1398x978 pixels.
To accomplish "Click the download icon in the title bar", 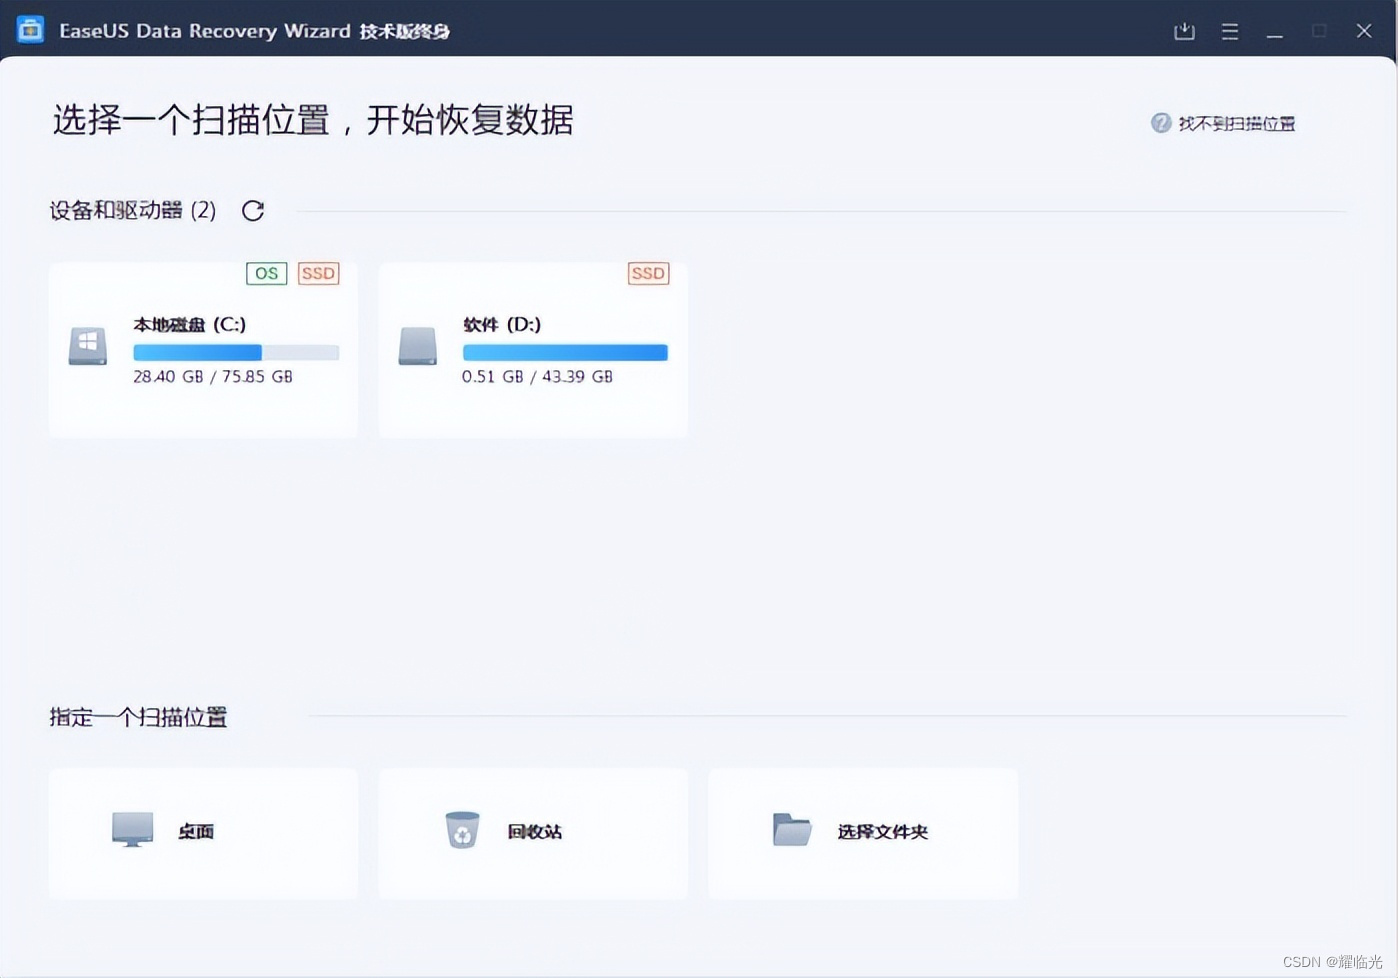I will 1184,31.
